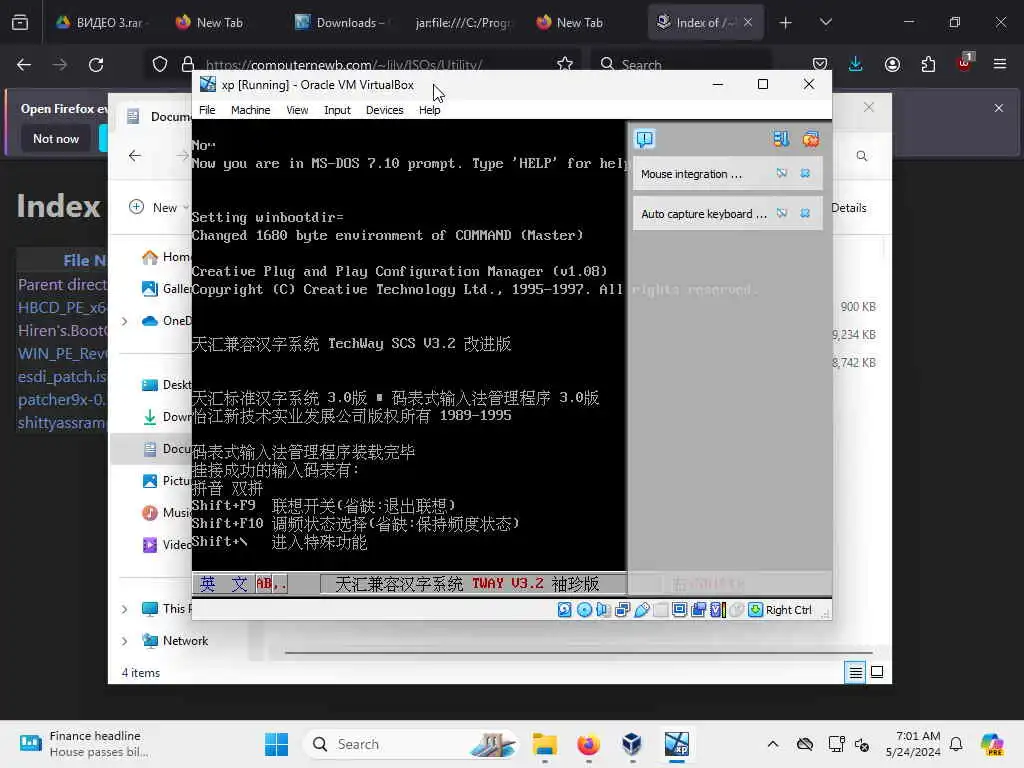
Task: Switch to the ВИДЕО 3.rar browser tab
Action: click(103, 22)
